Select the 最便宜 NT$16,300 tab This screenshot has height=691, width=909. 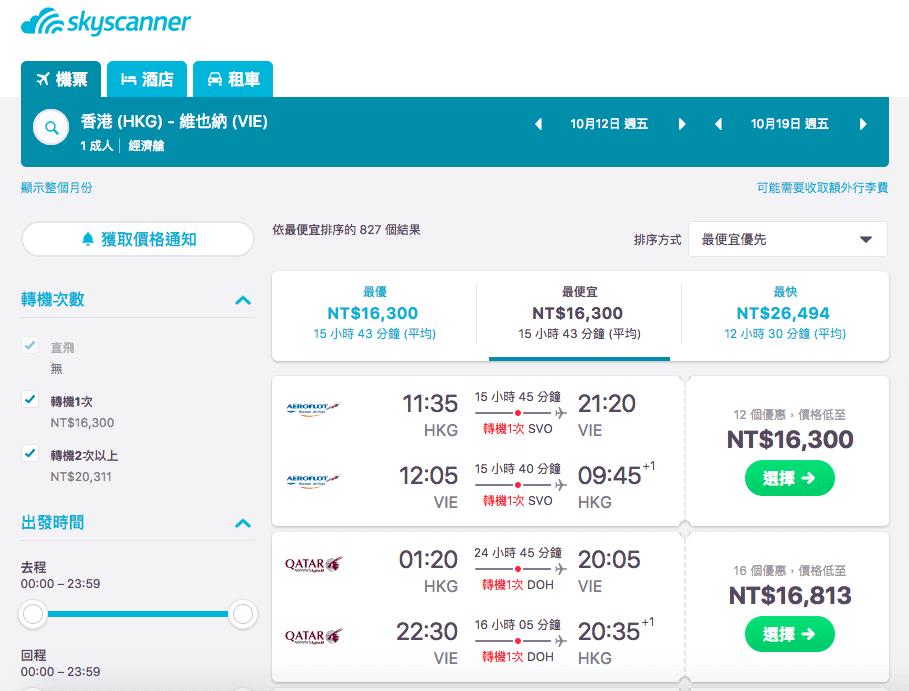[579, 313]
